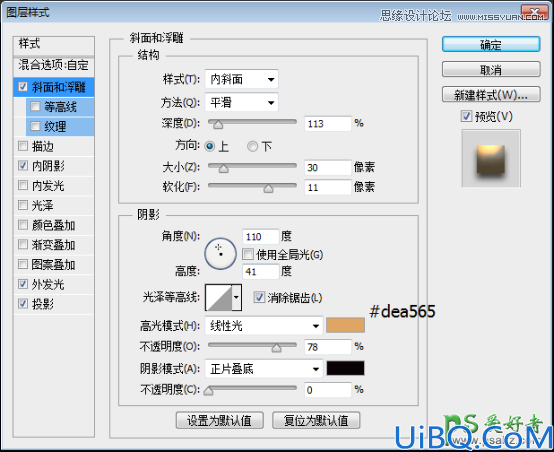Open 图案叠加 settings entry

coord(53,264)
